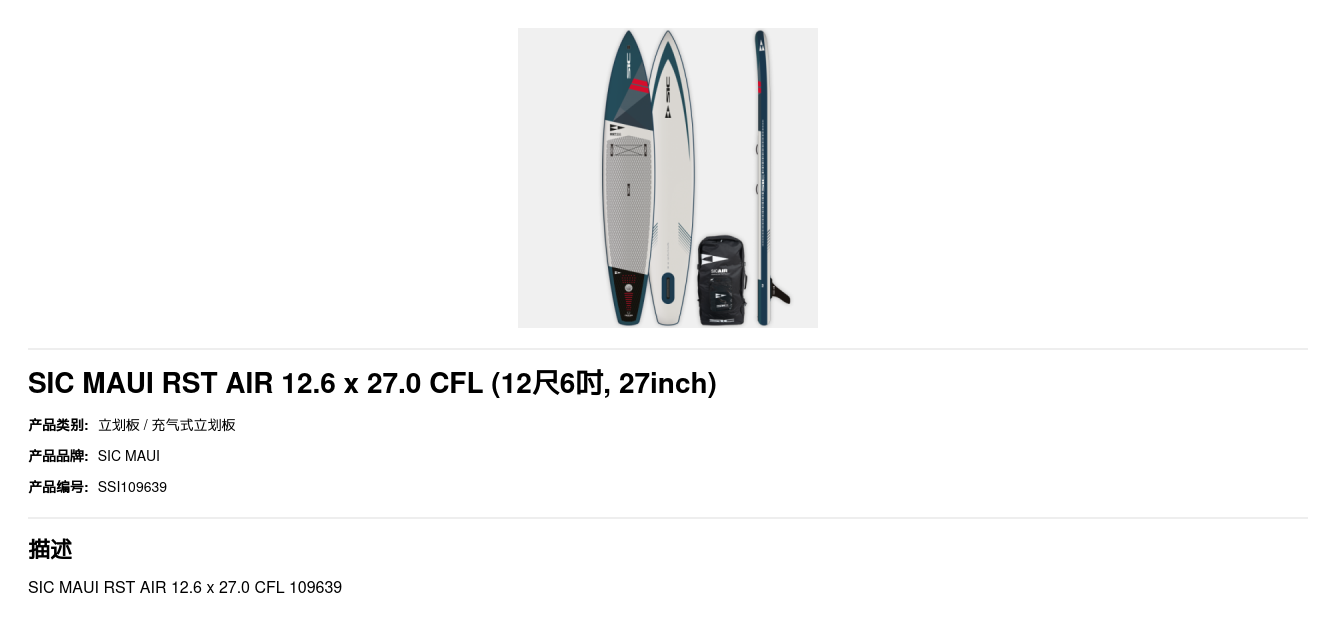The width and height of the screenshot is (1328, 627).
Task: Click the product title SIC MAUI RST AIR
Action: (x=372, y=383)
